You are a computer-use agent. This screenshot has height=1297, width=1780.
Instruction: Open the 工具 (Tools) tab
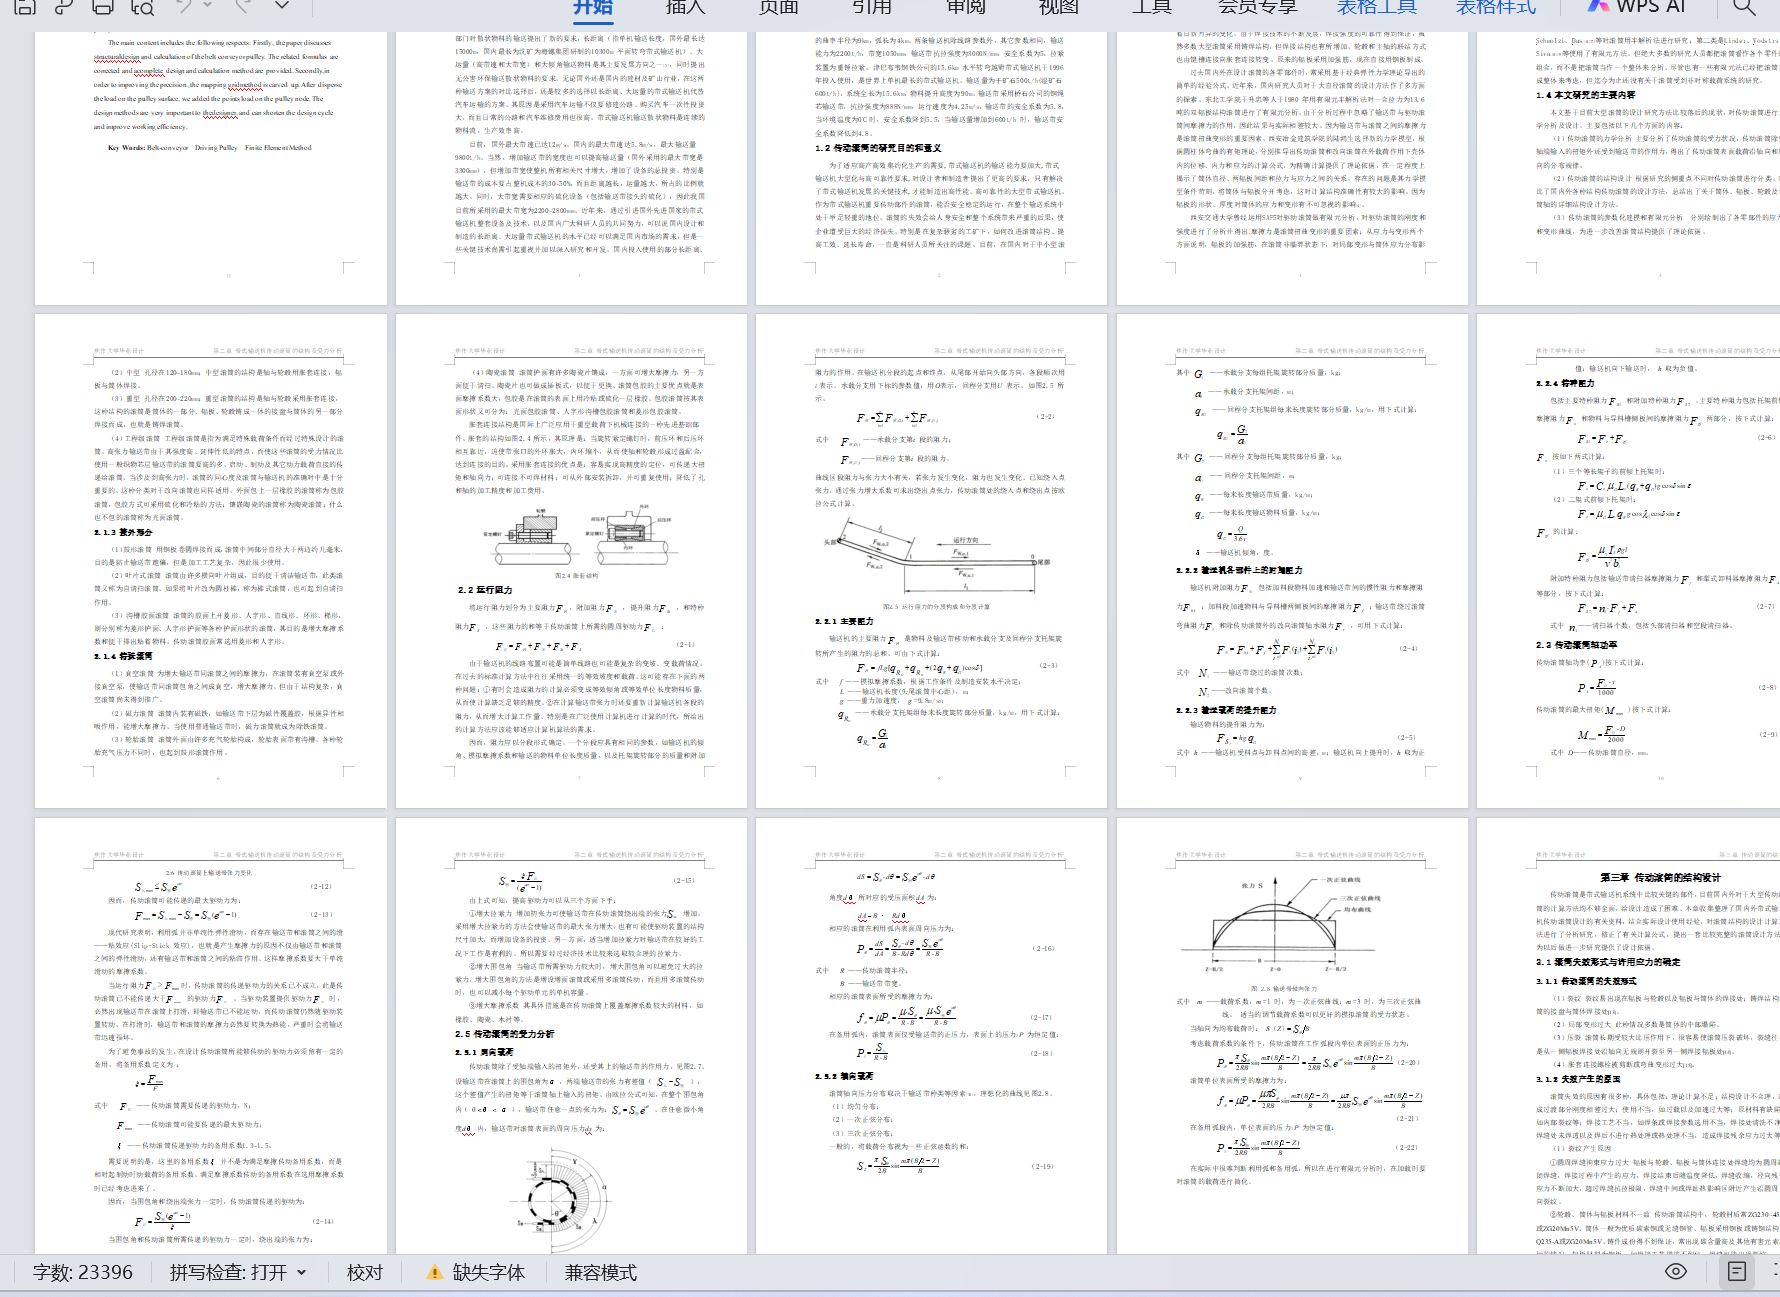pyautogui.click(x=1152, y=7)
